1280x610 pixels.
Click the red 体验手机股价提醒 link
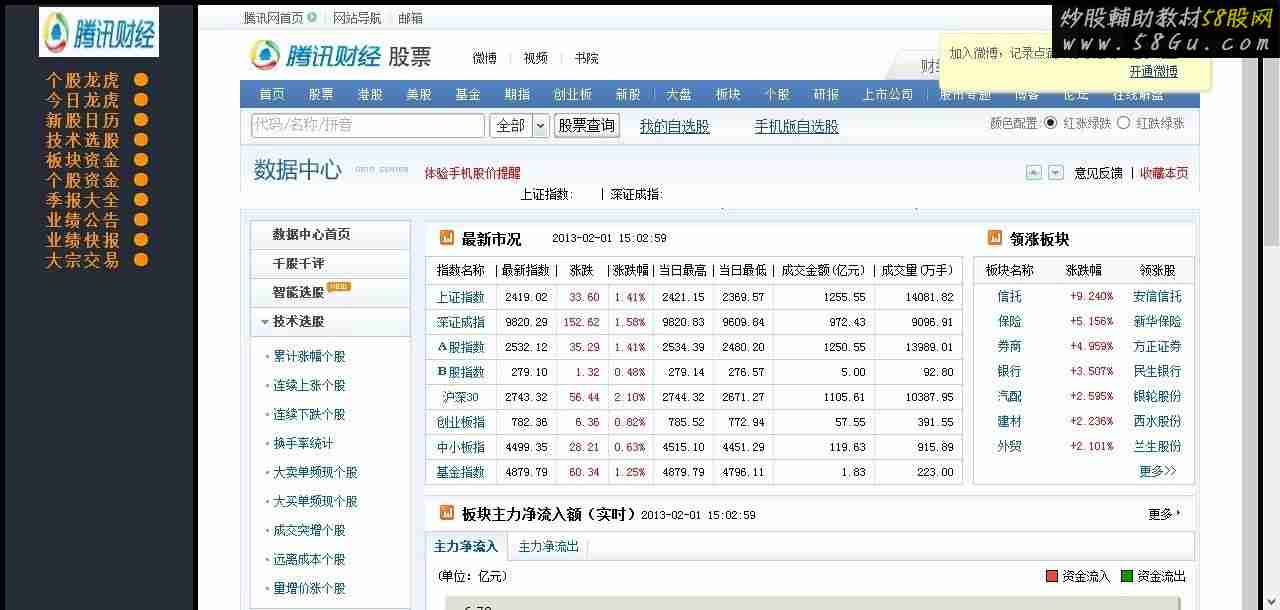coord(473,173)
